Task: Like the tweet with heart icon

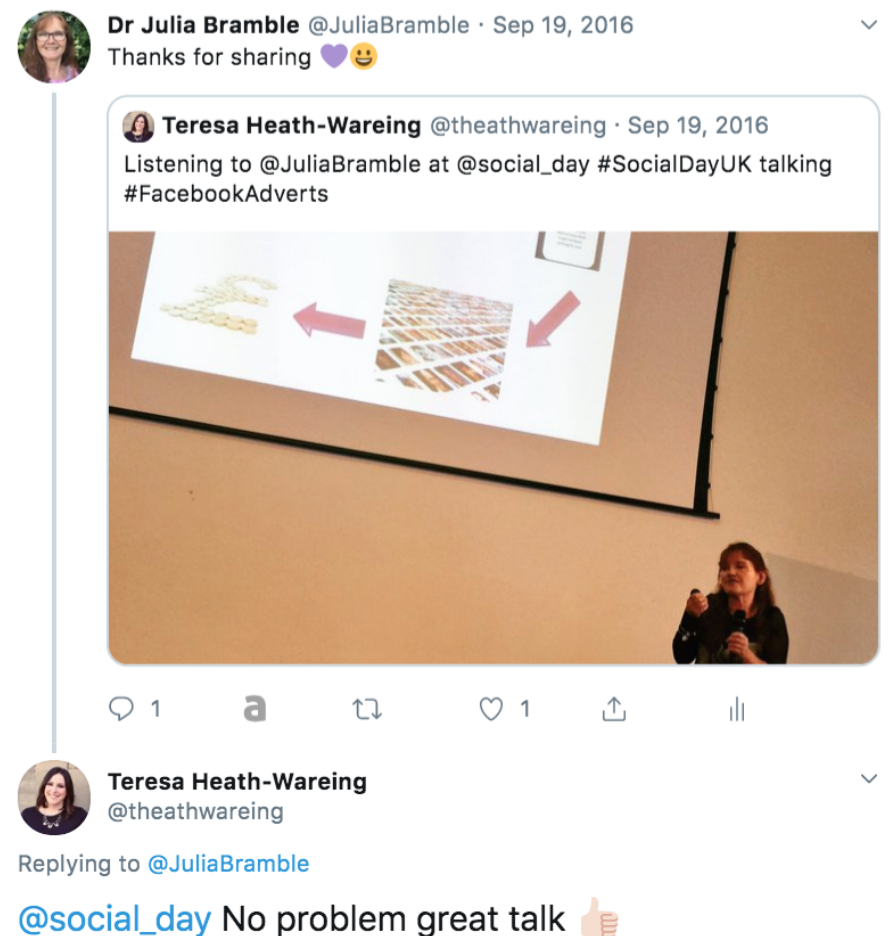Action: click(x=491, y=709)
